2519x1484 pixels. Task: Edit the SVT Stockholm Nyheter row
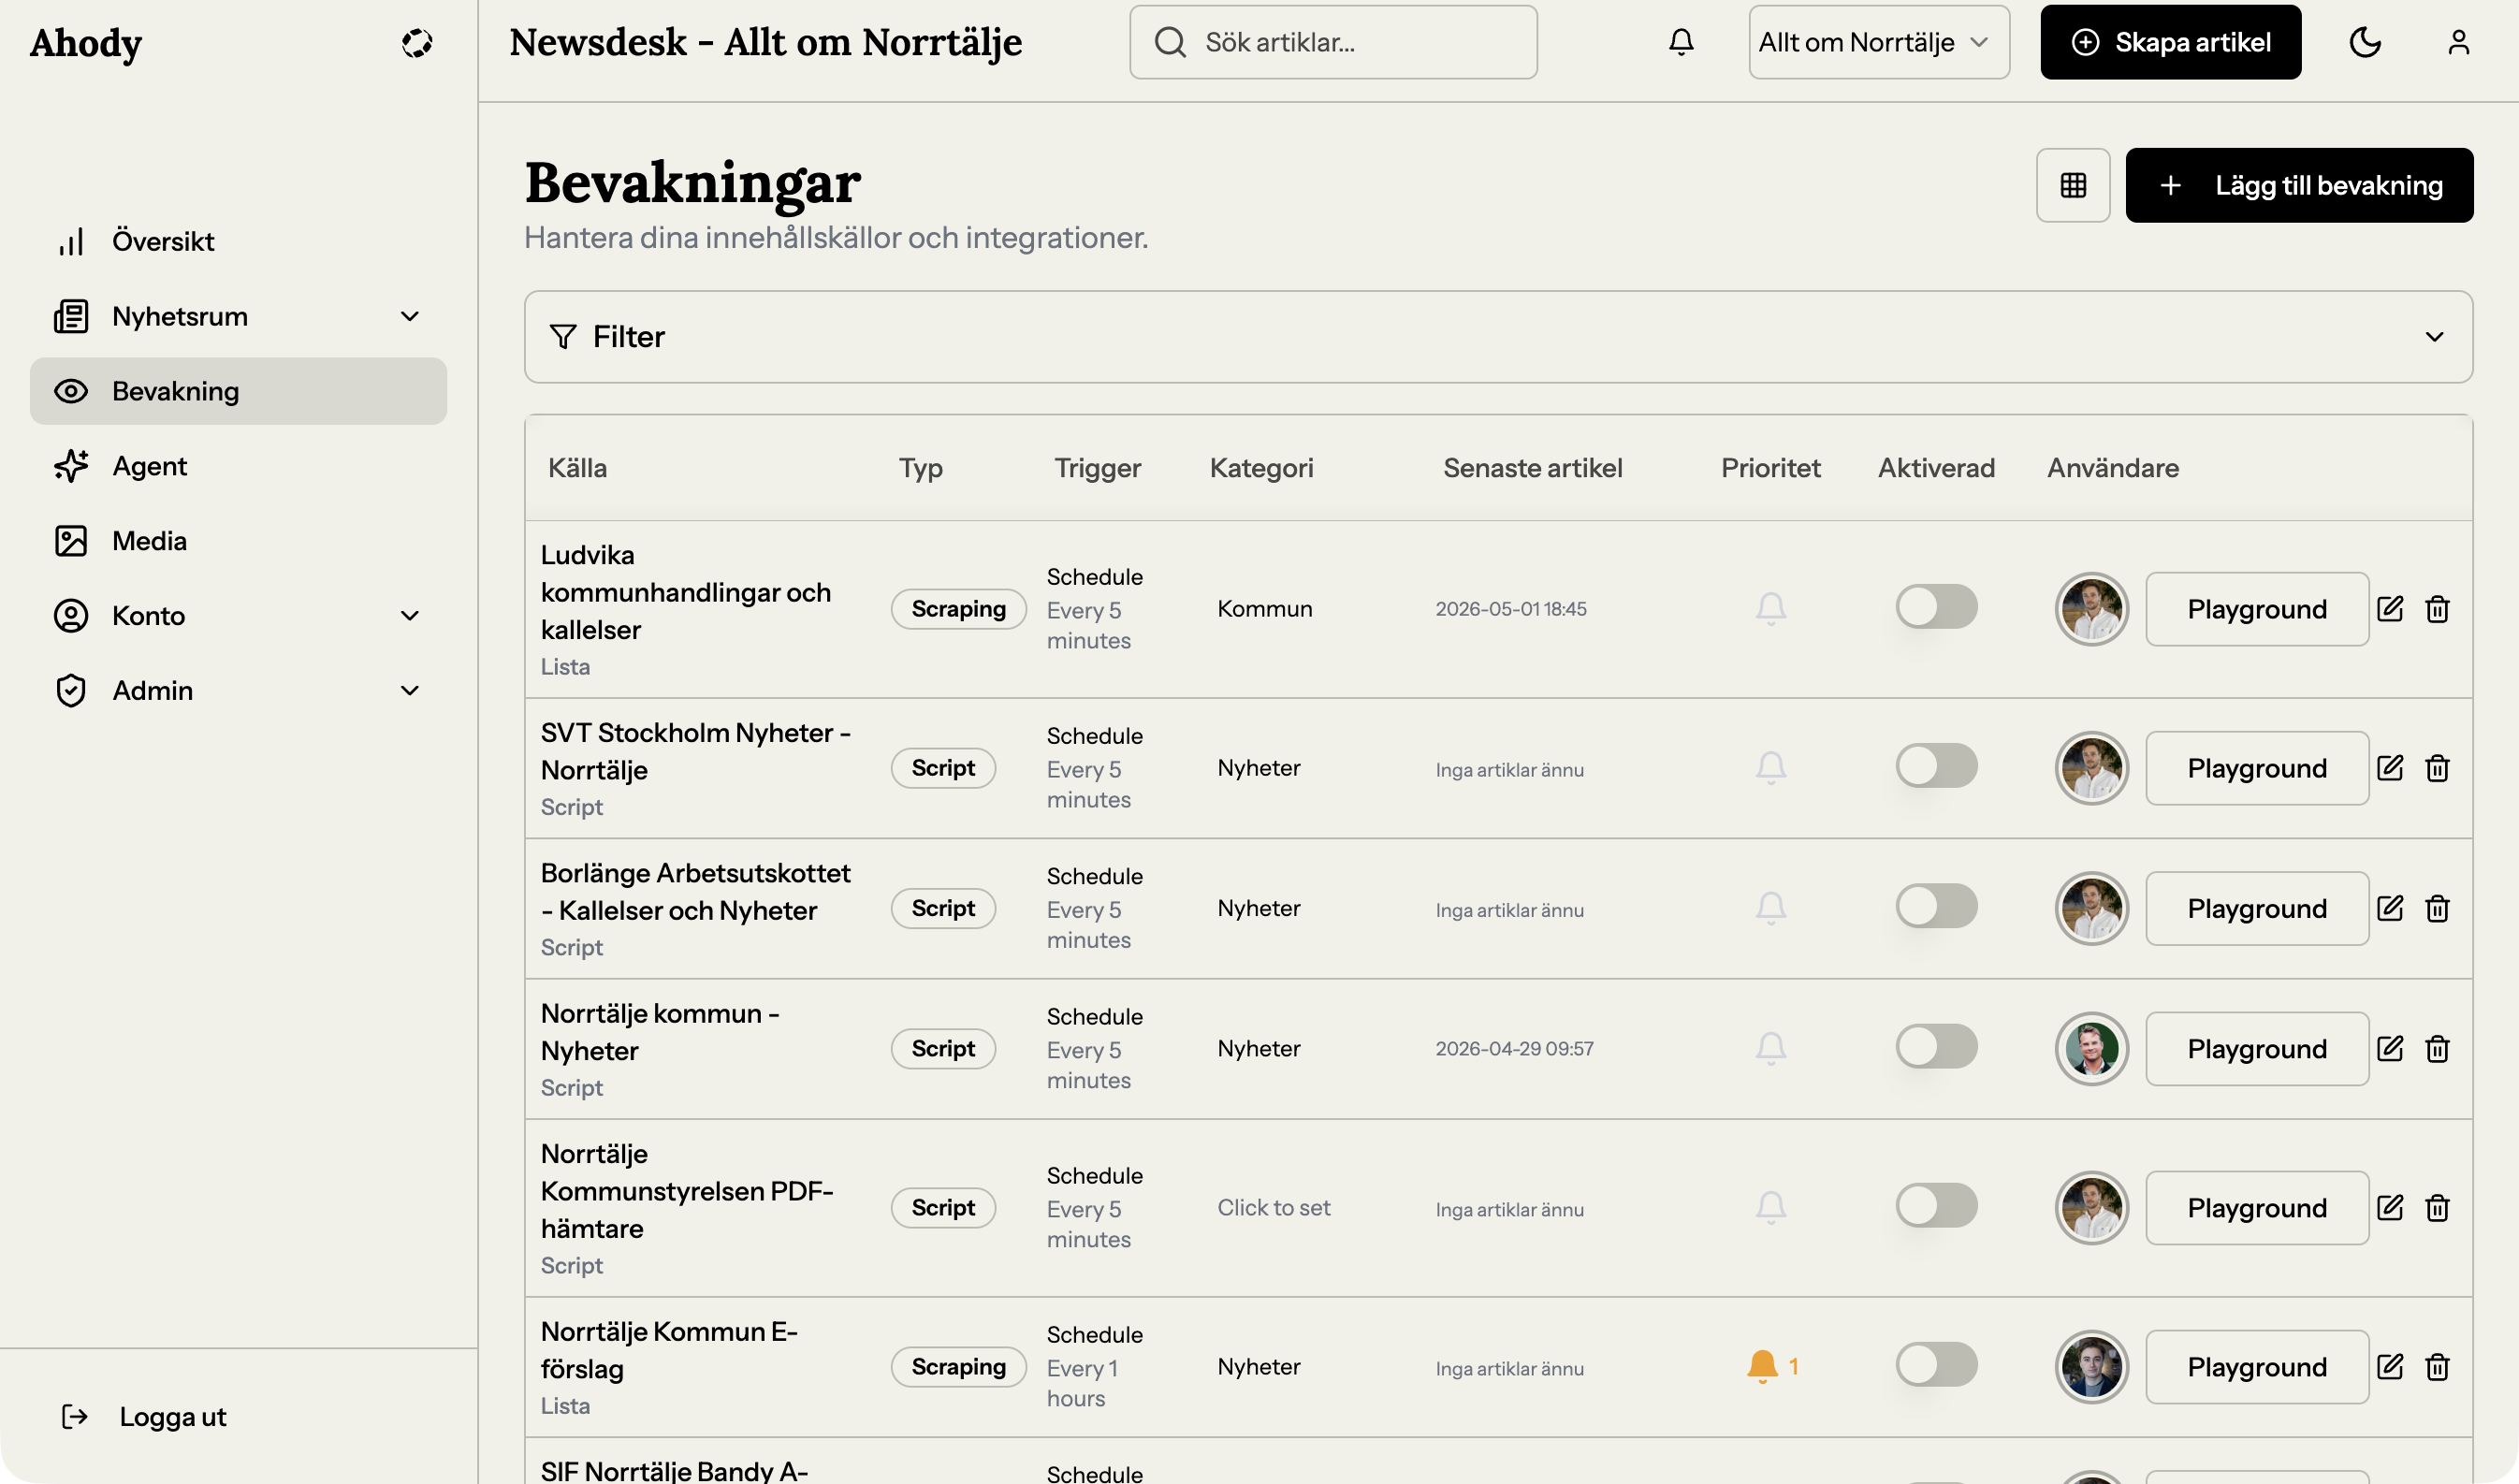click(x=2390, y=767)
